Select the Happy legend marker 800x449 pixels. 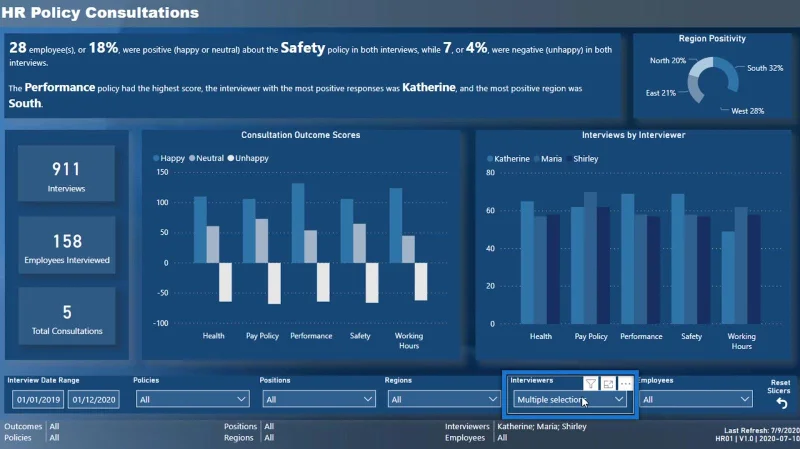[156, 158]
